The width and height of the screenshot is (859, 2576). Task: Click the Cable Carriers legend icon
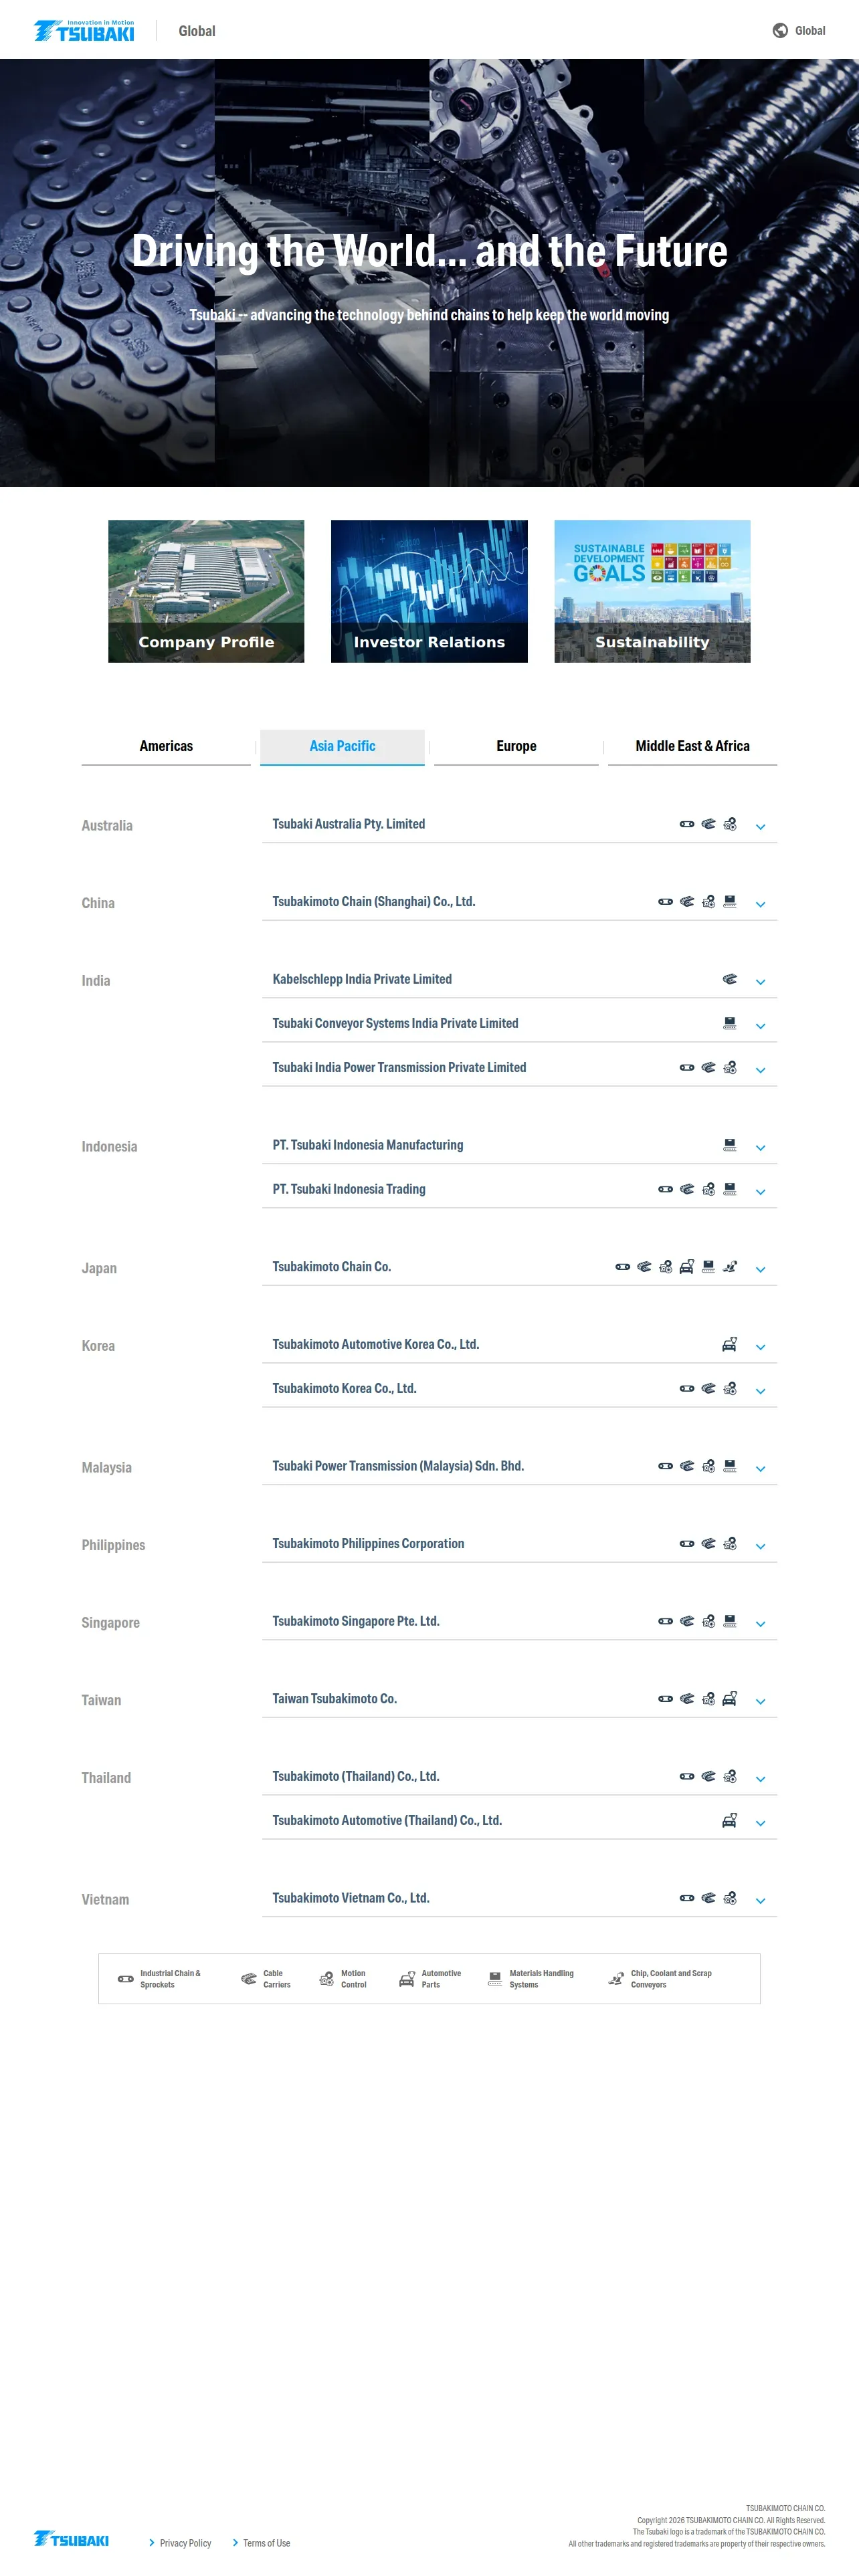click(249, 1978)
